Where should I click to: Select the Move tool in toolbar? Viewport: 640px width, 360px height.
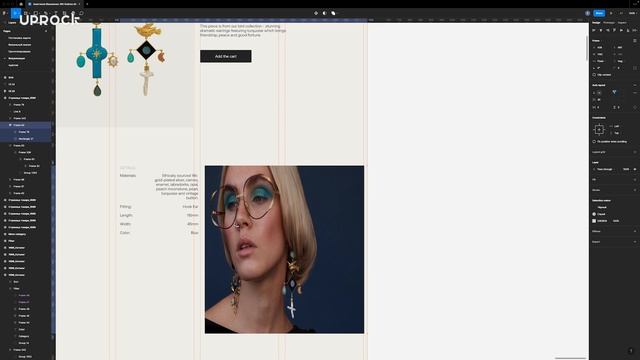click(16, 13)
